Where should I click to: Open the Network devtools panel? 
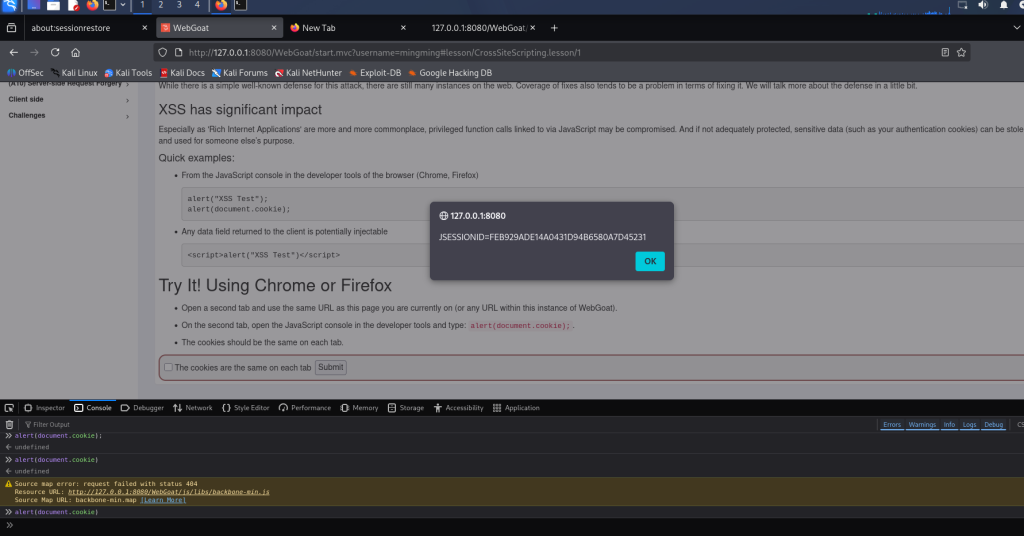(x=193, y=408)
